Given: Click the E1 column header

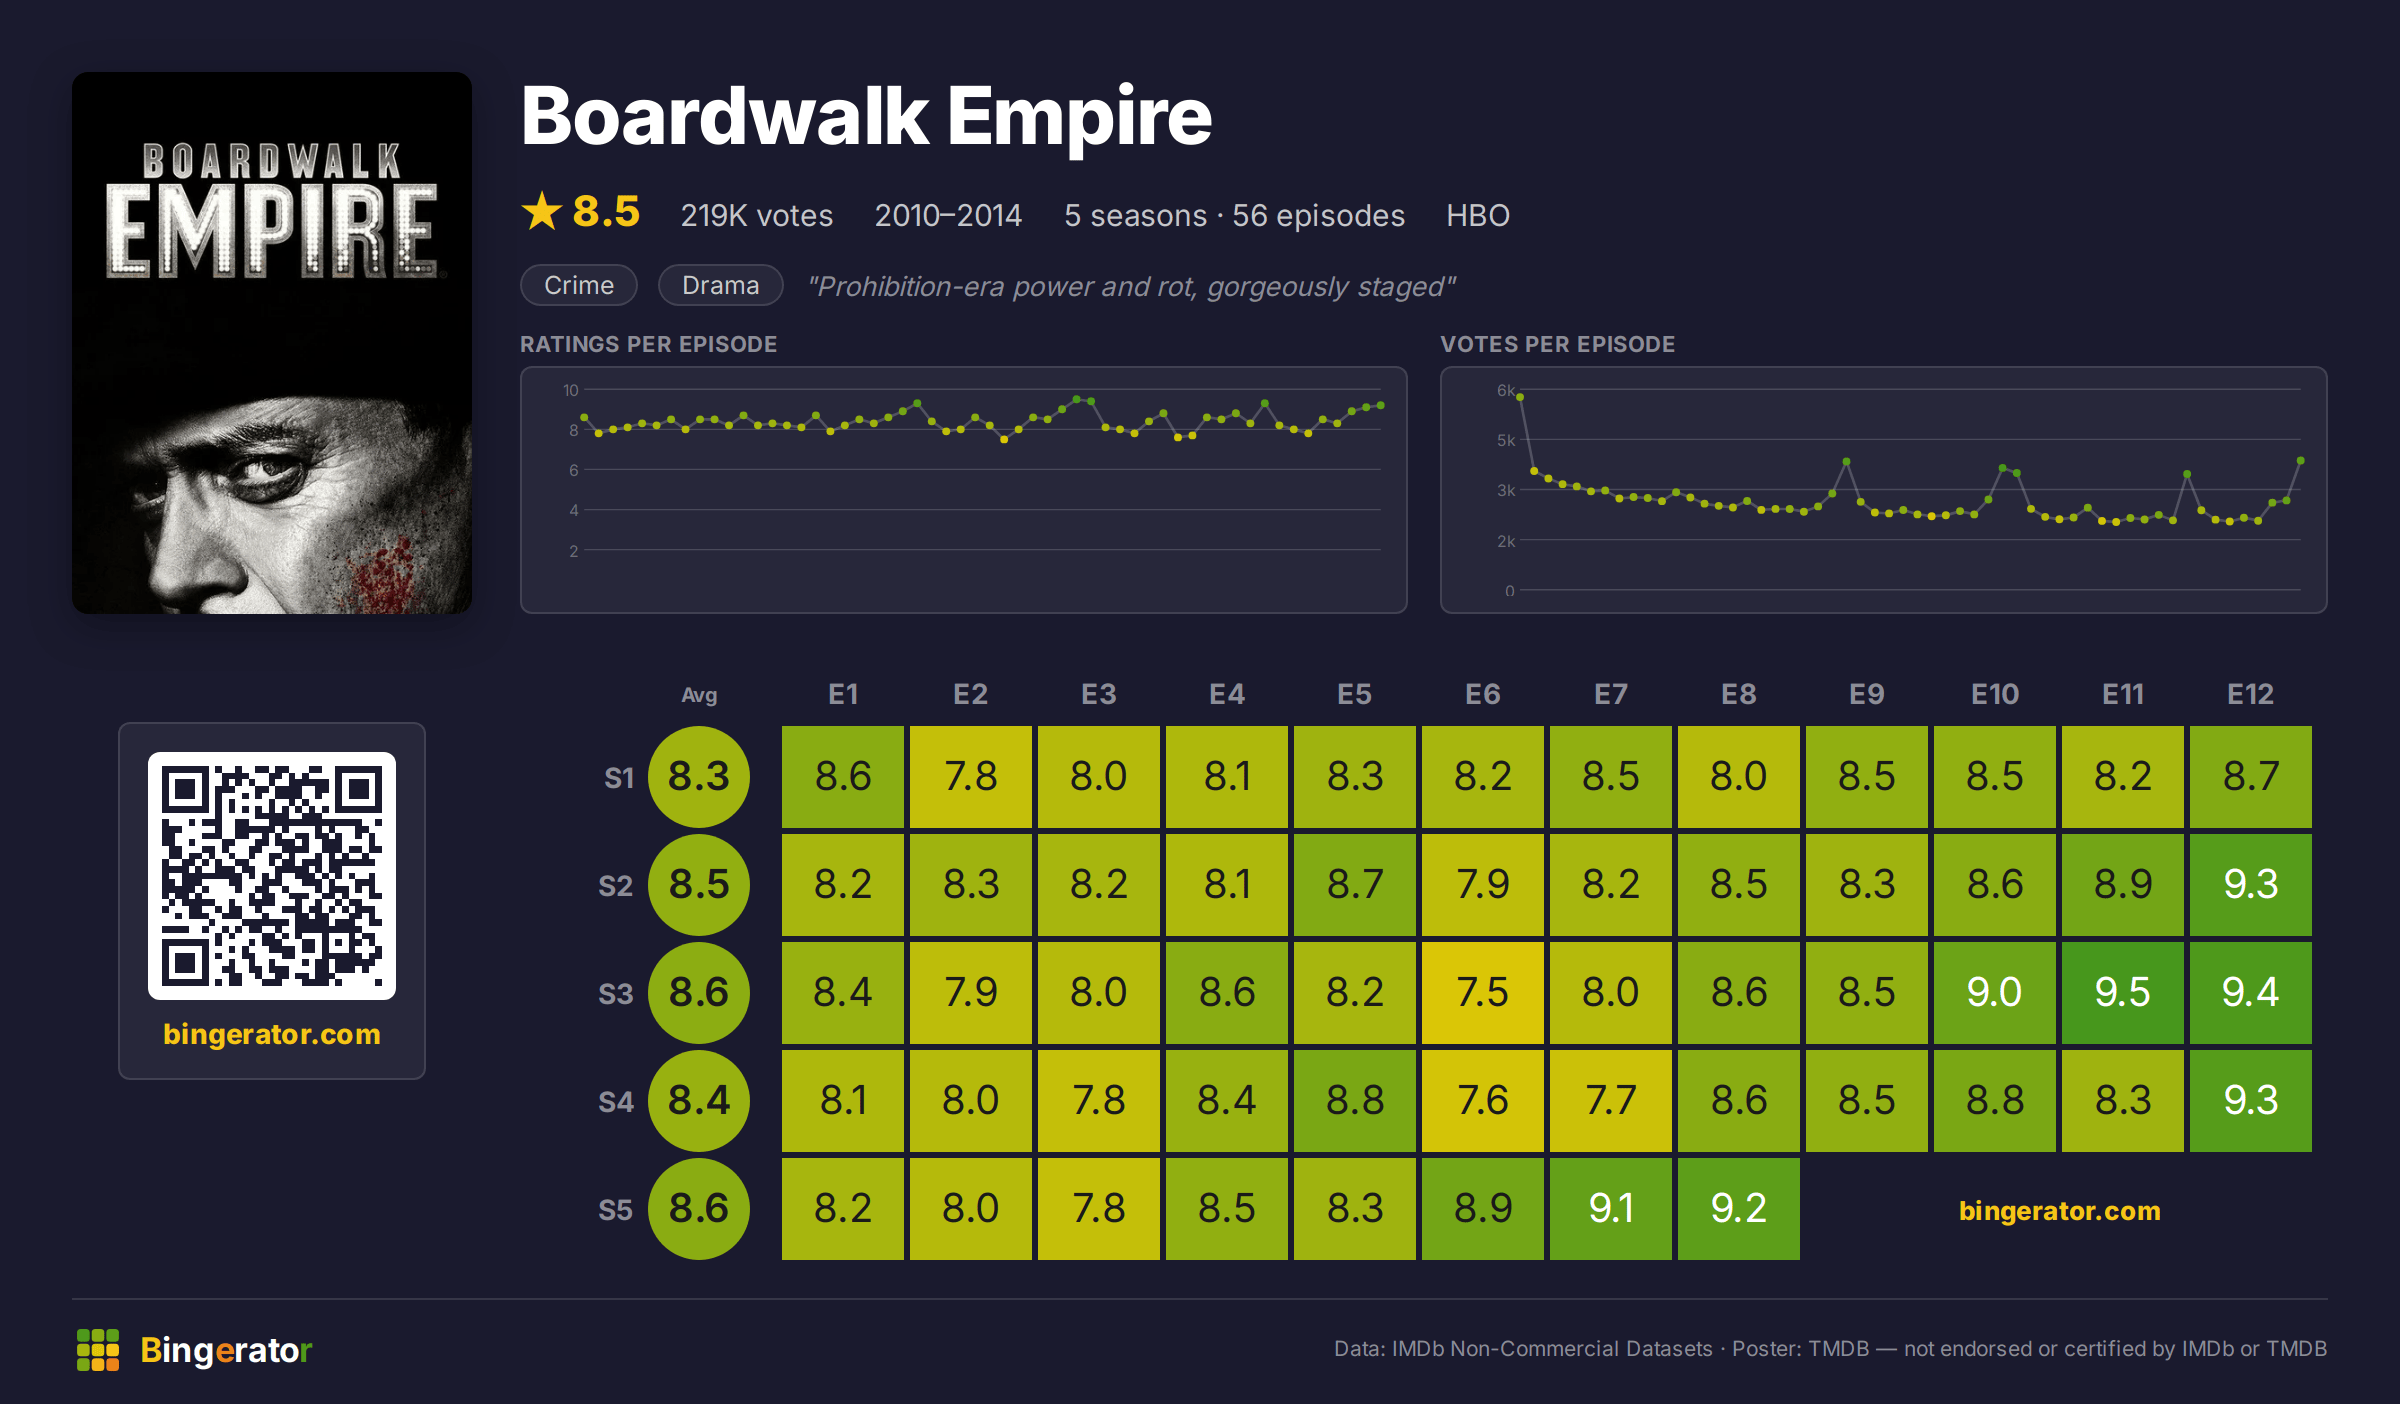Looking at the screenshot, I should (x=843, y=694).
